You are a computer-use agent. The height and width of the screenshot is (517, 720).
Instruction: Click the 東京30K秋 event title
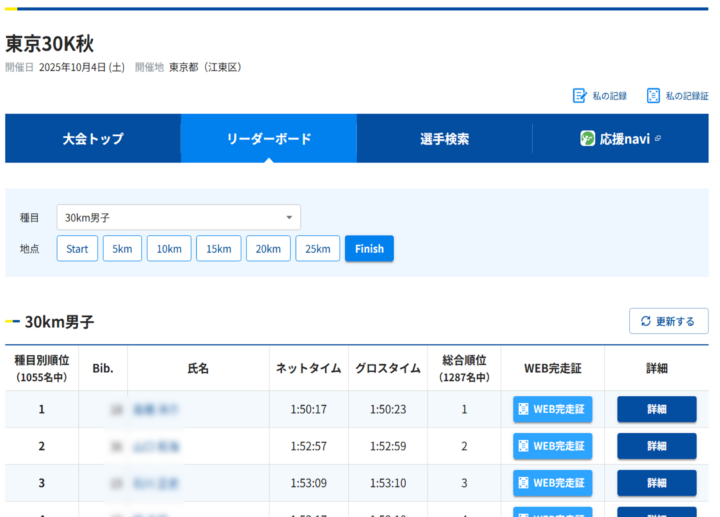[50, 44]
